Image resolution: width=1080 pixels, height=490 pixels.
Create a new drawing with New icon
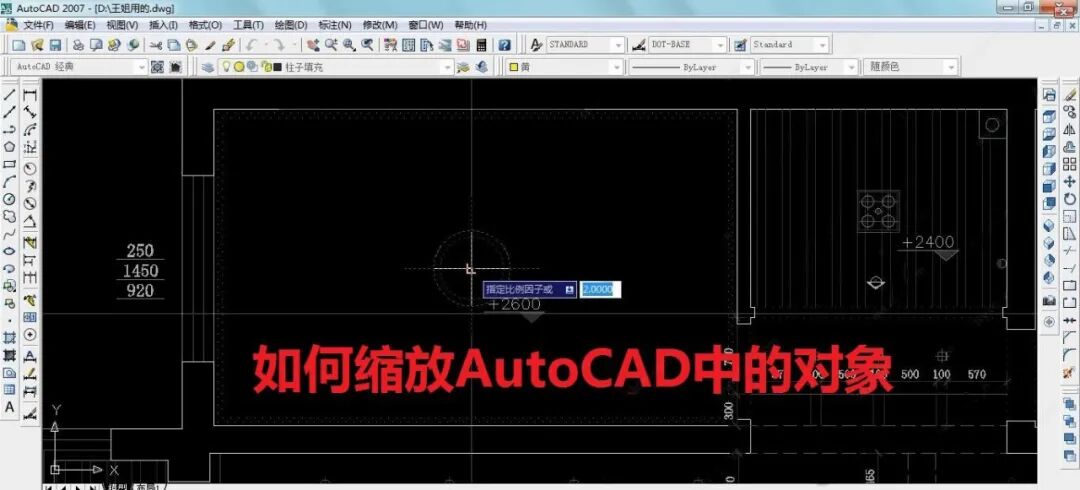(19, 45)
